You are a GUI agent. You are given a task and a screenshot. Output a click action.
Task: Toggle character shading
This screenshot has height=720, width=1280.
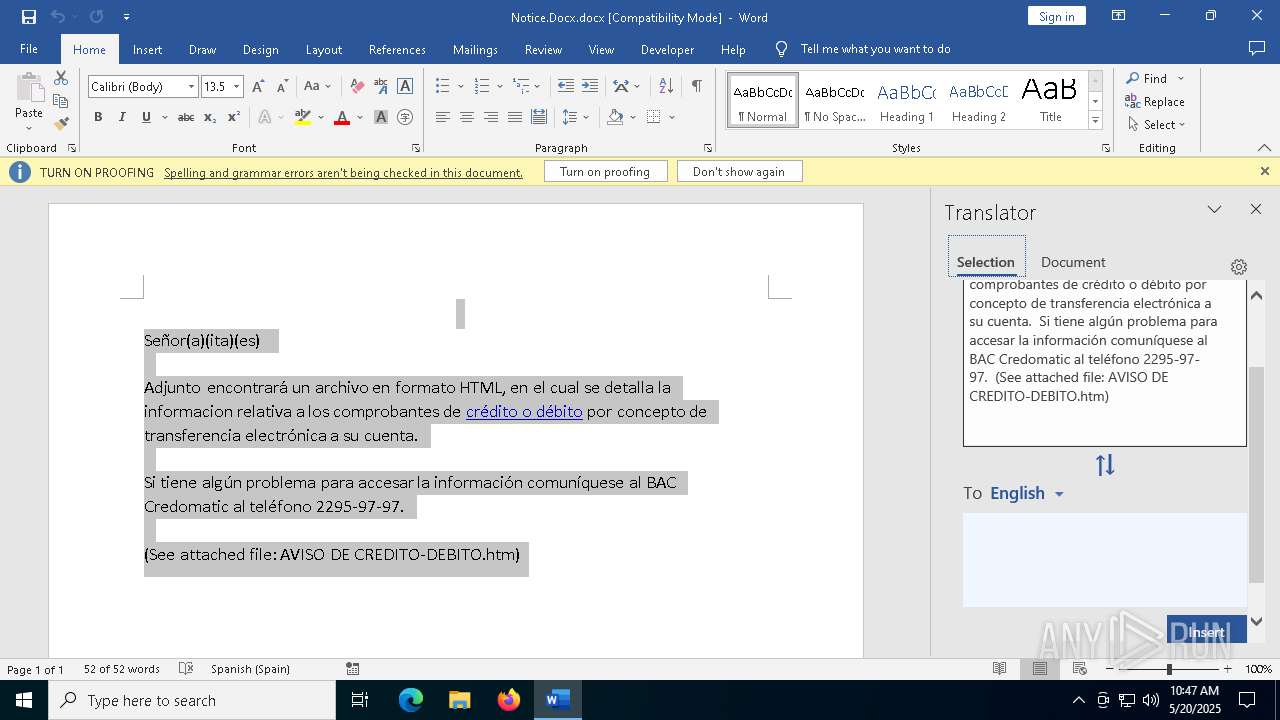(x=381, y=117)
